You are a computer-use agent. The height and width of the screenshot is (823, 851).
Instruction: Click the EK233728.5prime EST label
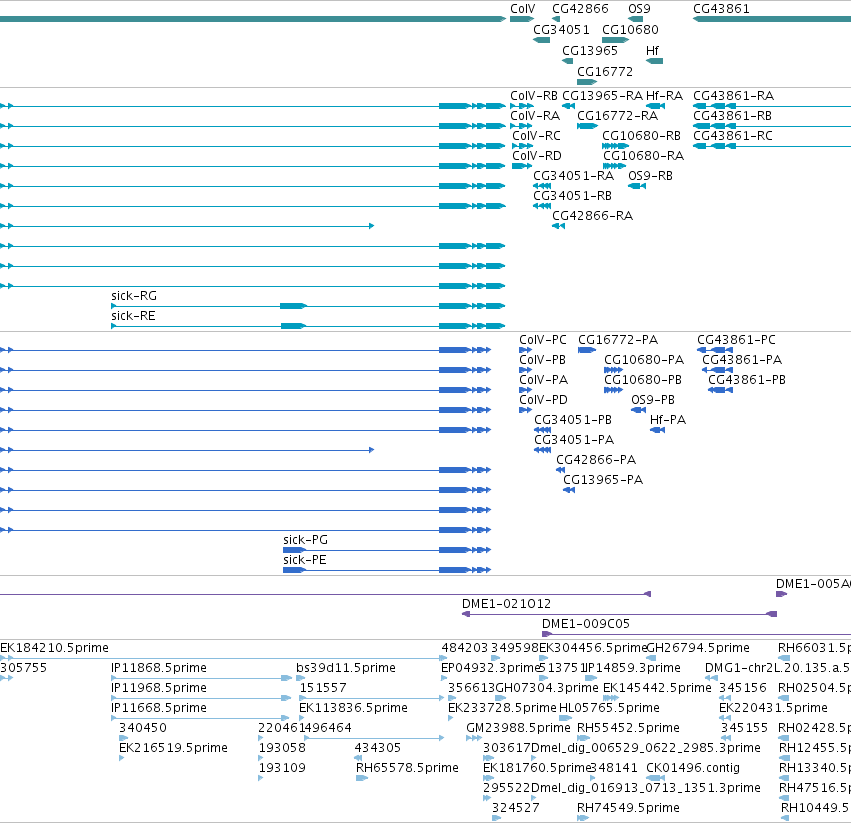coord(502,708)
